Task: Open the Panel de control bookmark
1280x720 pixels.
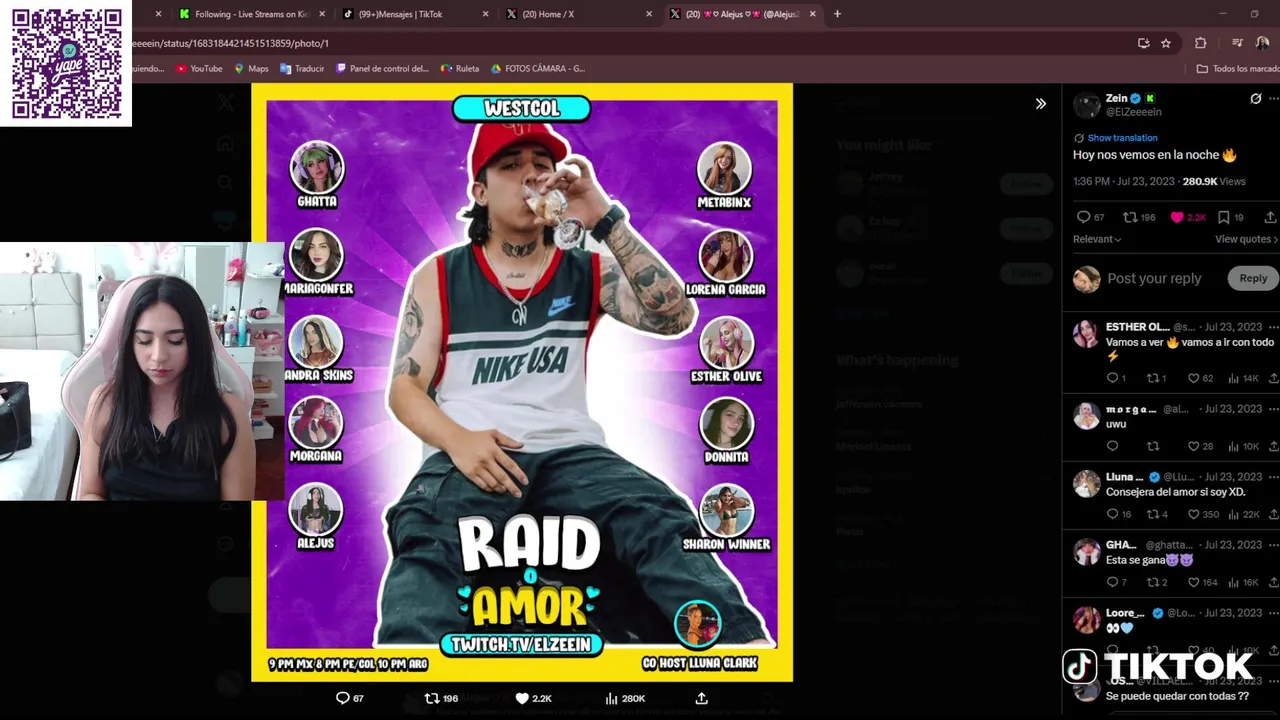Action: pyautogui.click(x=382, y=69)
